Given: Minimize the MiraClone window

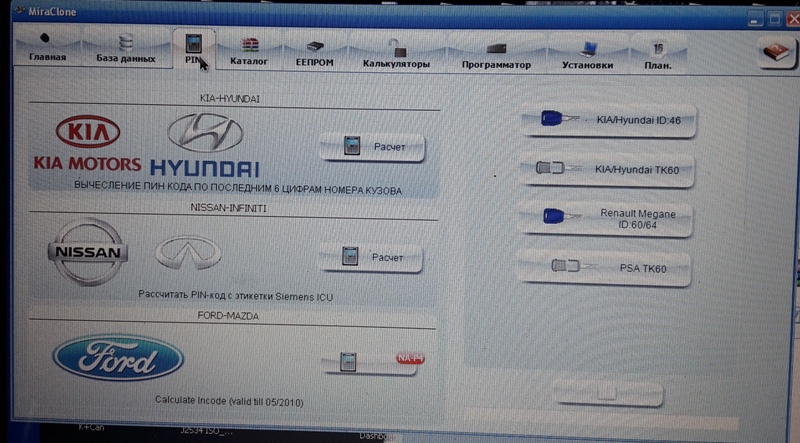Looking at the screenshot, I should [756, 19].
